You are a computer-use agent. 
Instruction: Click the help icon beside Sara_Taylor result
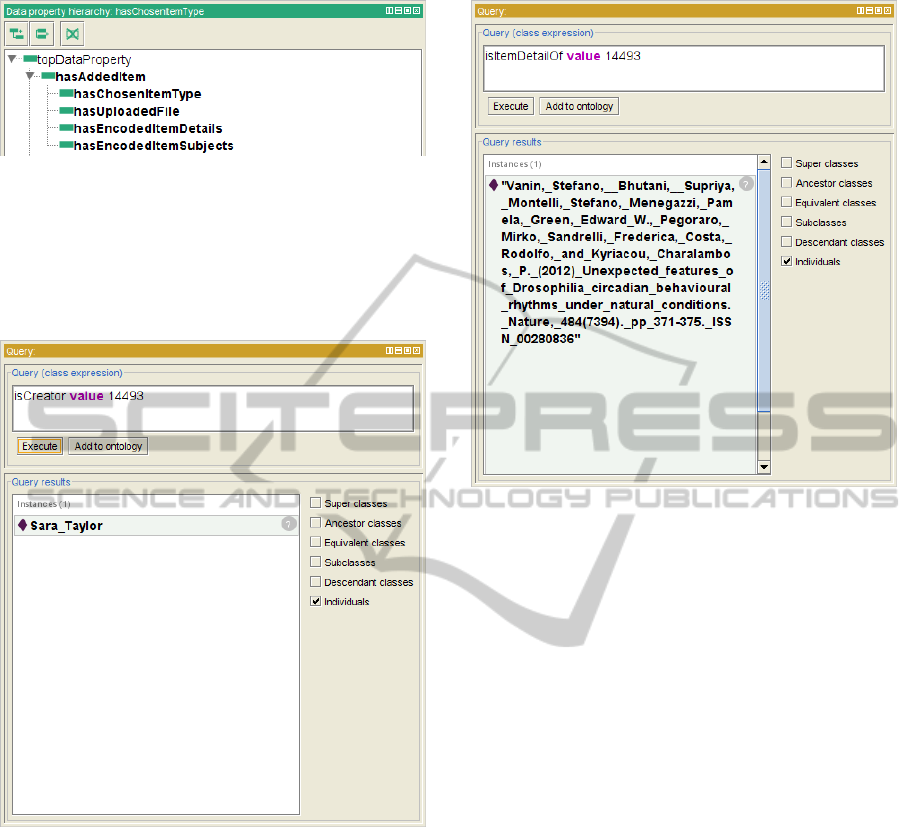click(288, 524)
